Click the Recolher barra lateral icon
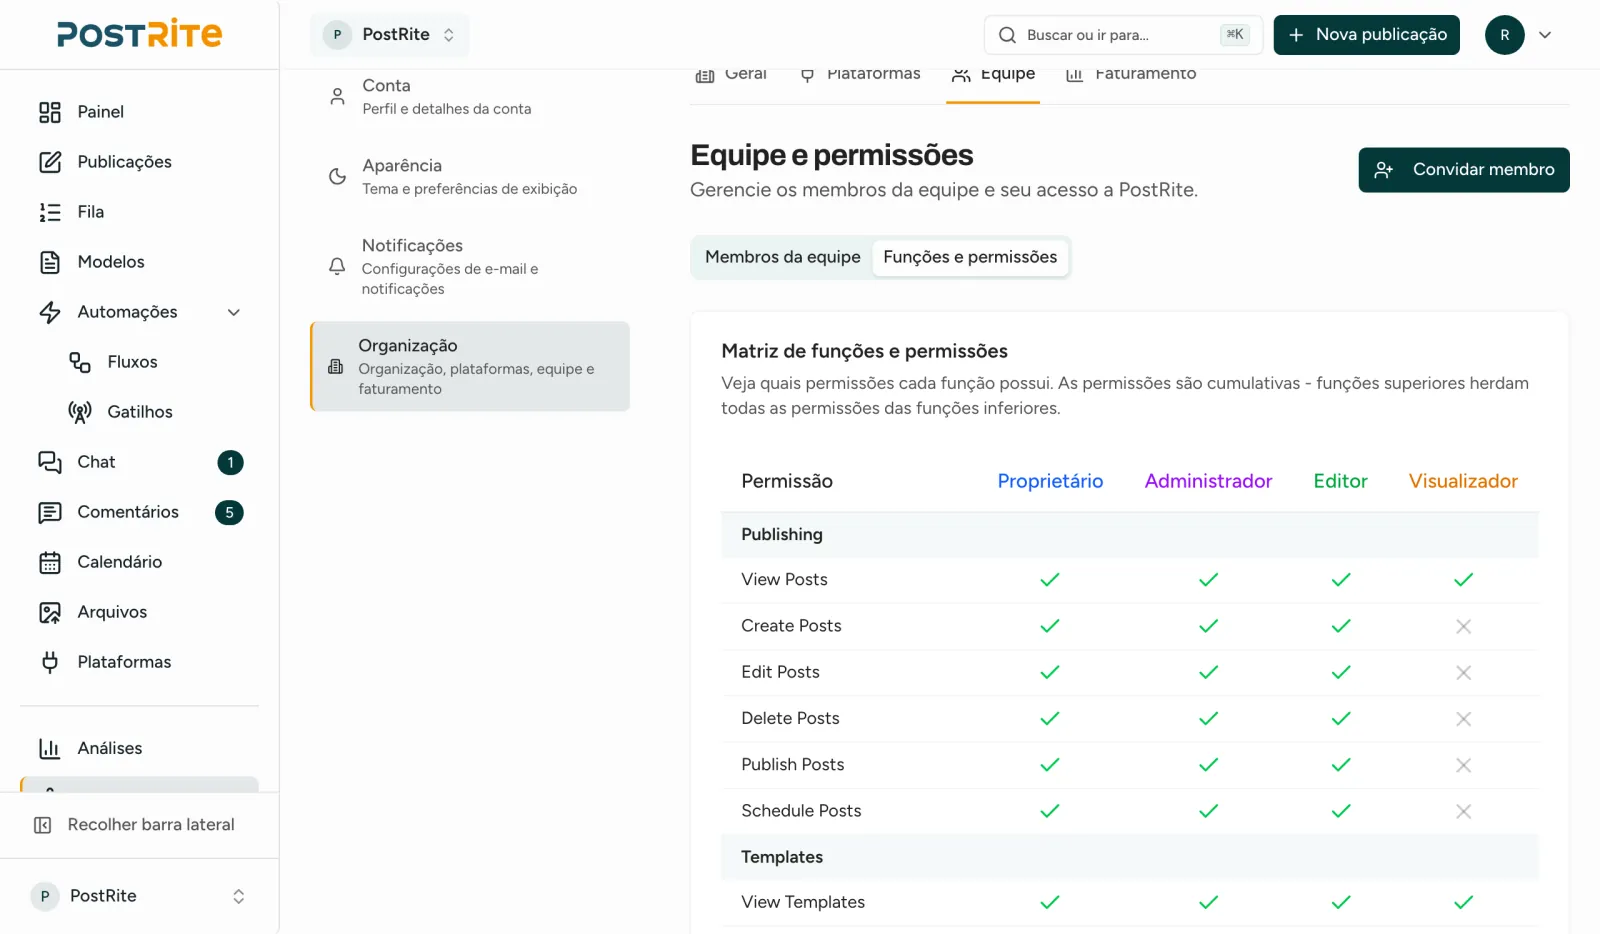Screen dimensions: 1600x934 (x=43, y=825)
